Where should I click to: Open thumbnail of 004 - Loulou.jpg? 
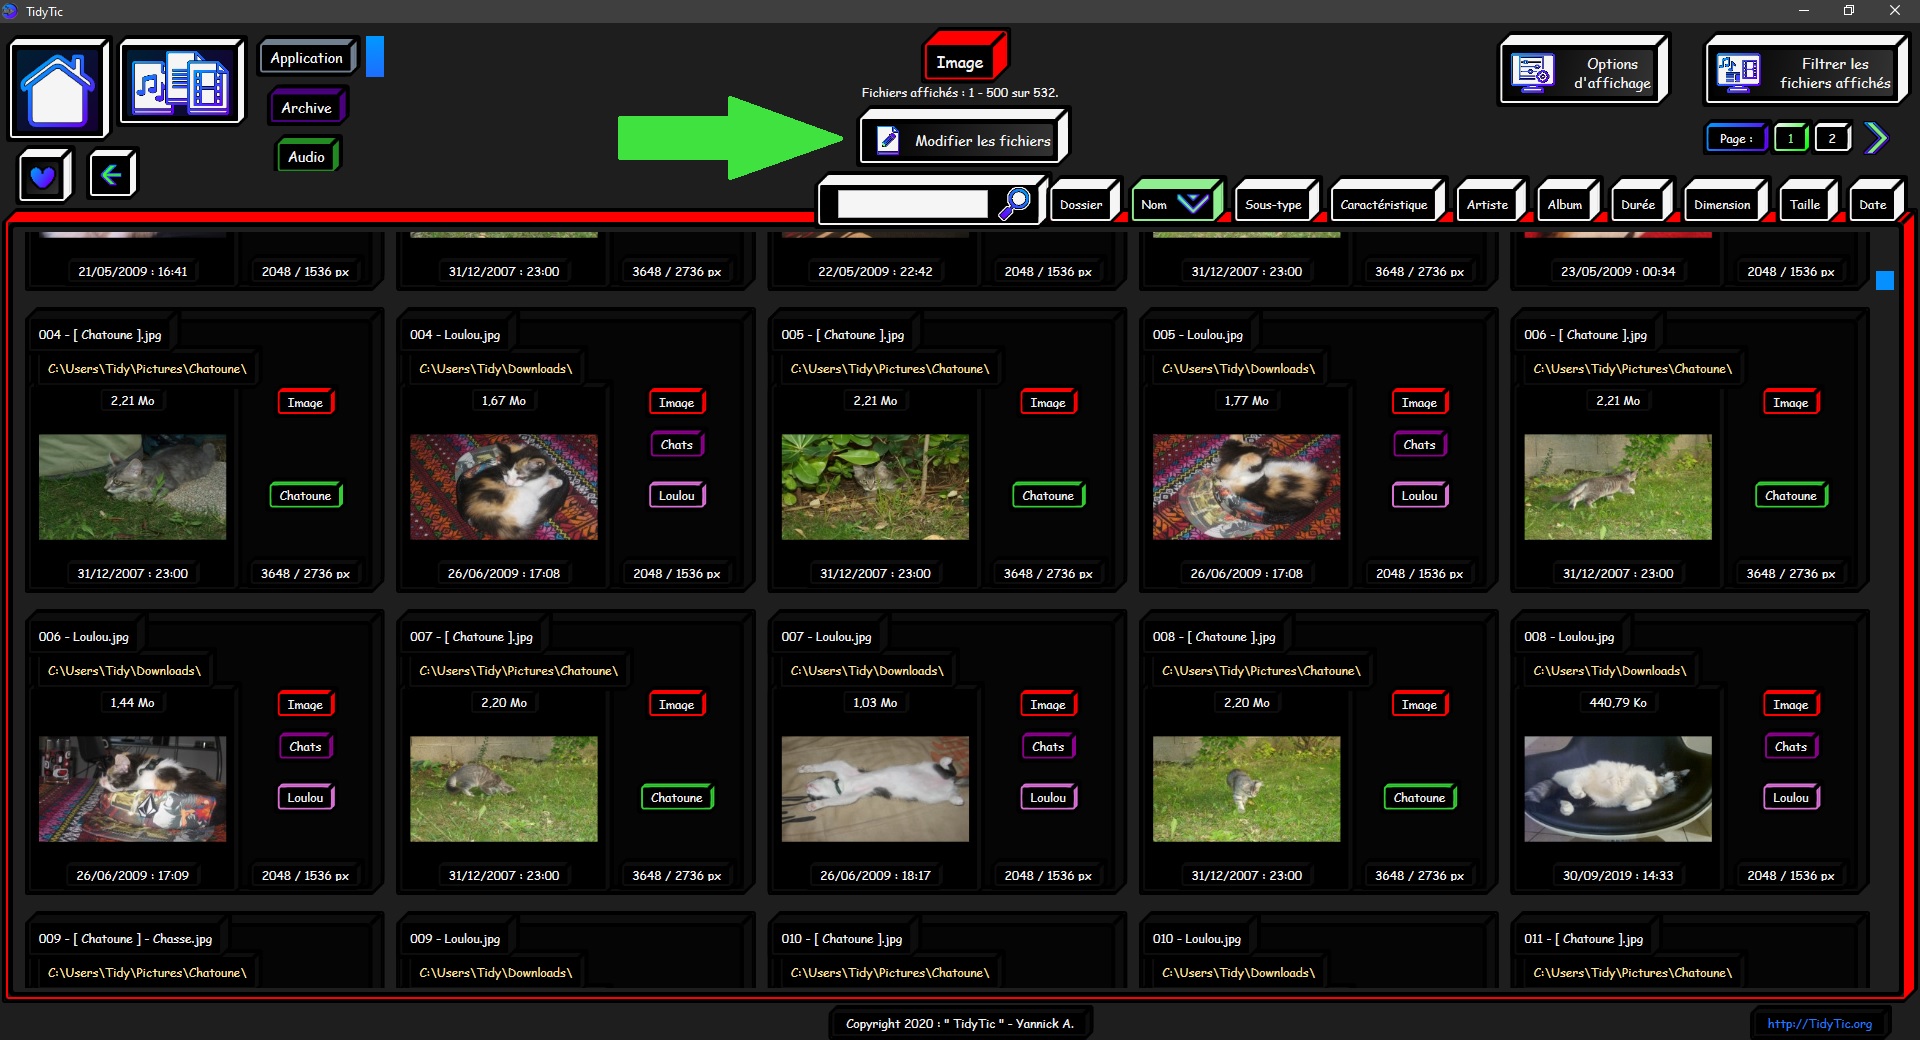[504, 487]
